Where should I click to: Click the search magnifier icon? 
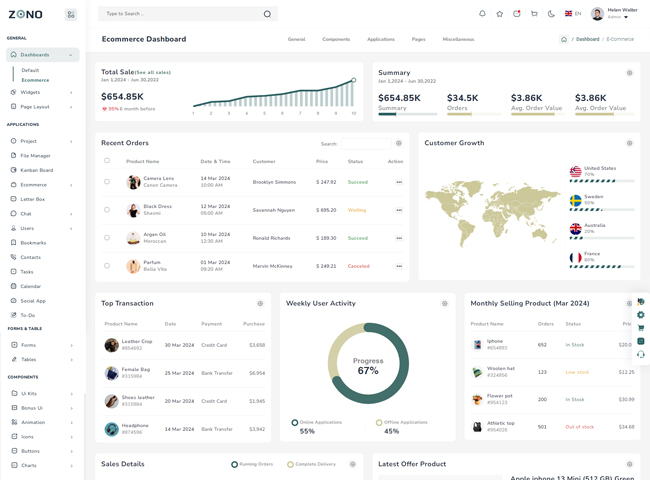click(267, 14)
